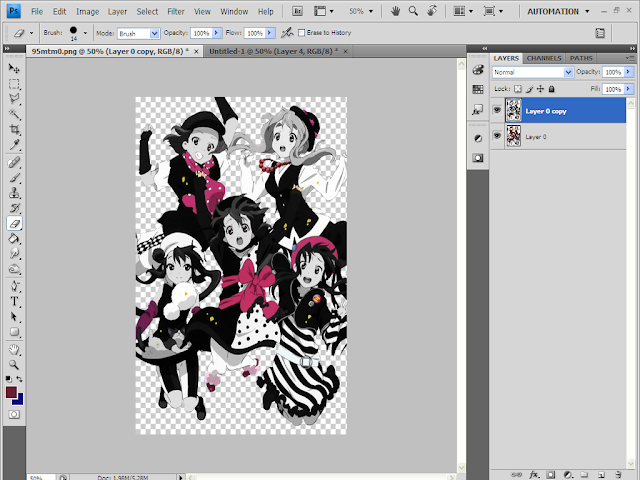Select the Move tool
Screen dimensions: 640x480
click(14, 69)
